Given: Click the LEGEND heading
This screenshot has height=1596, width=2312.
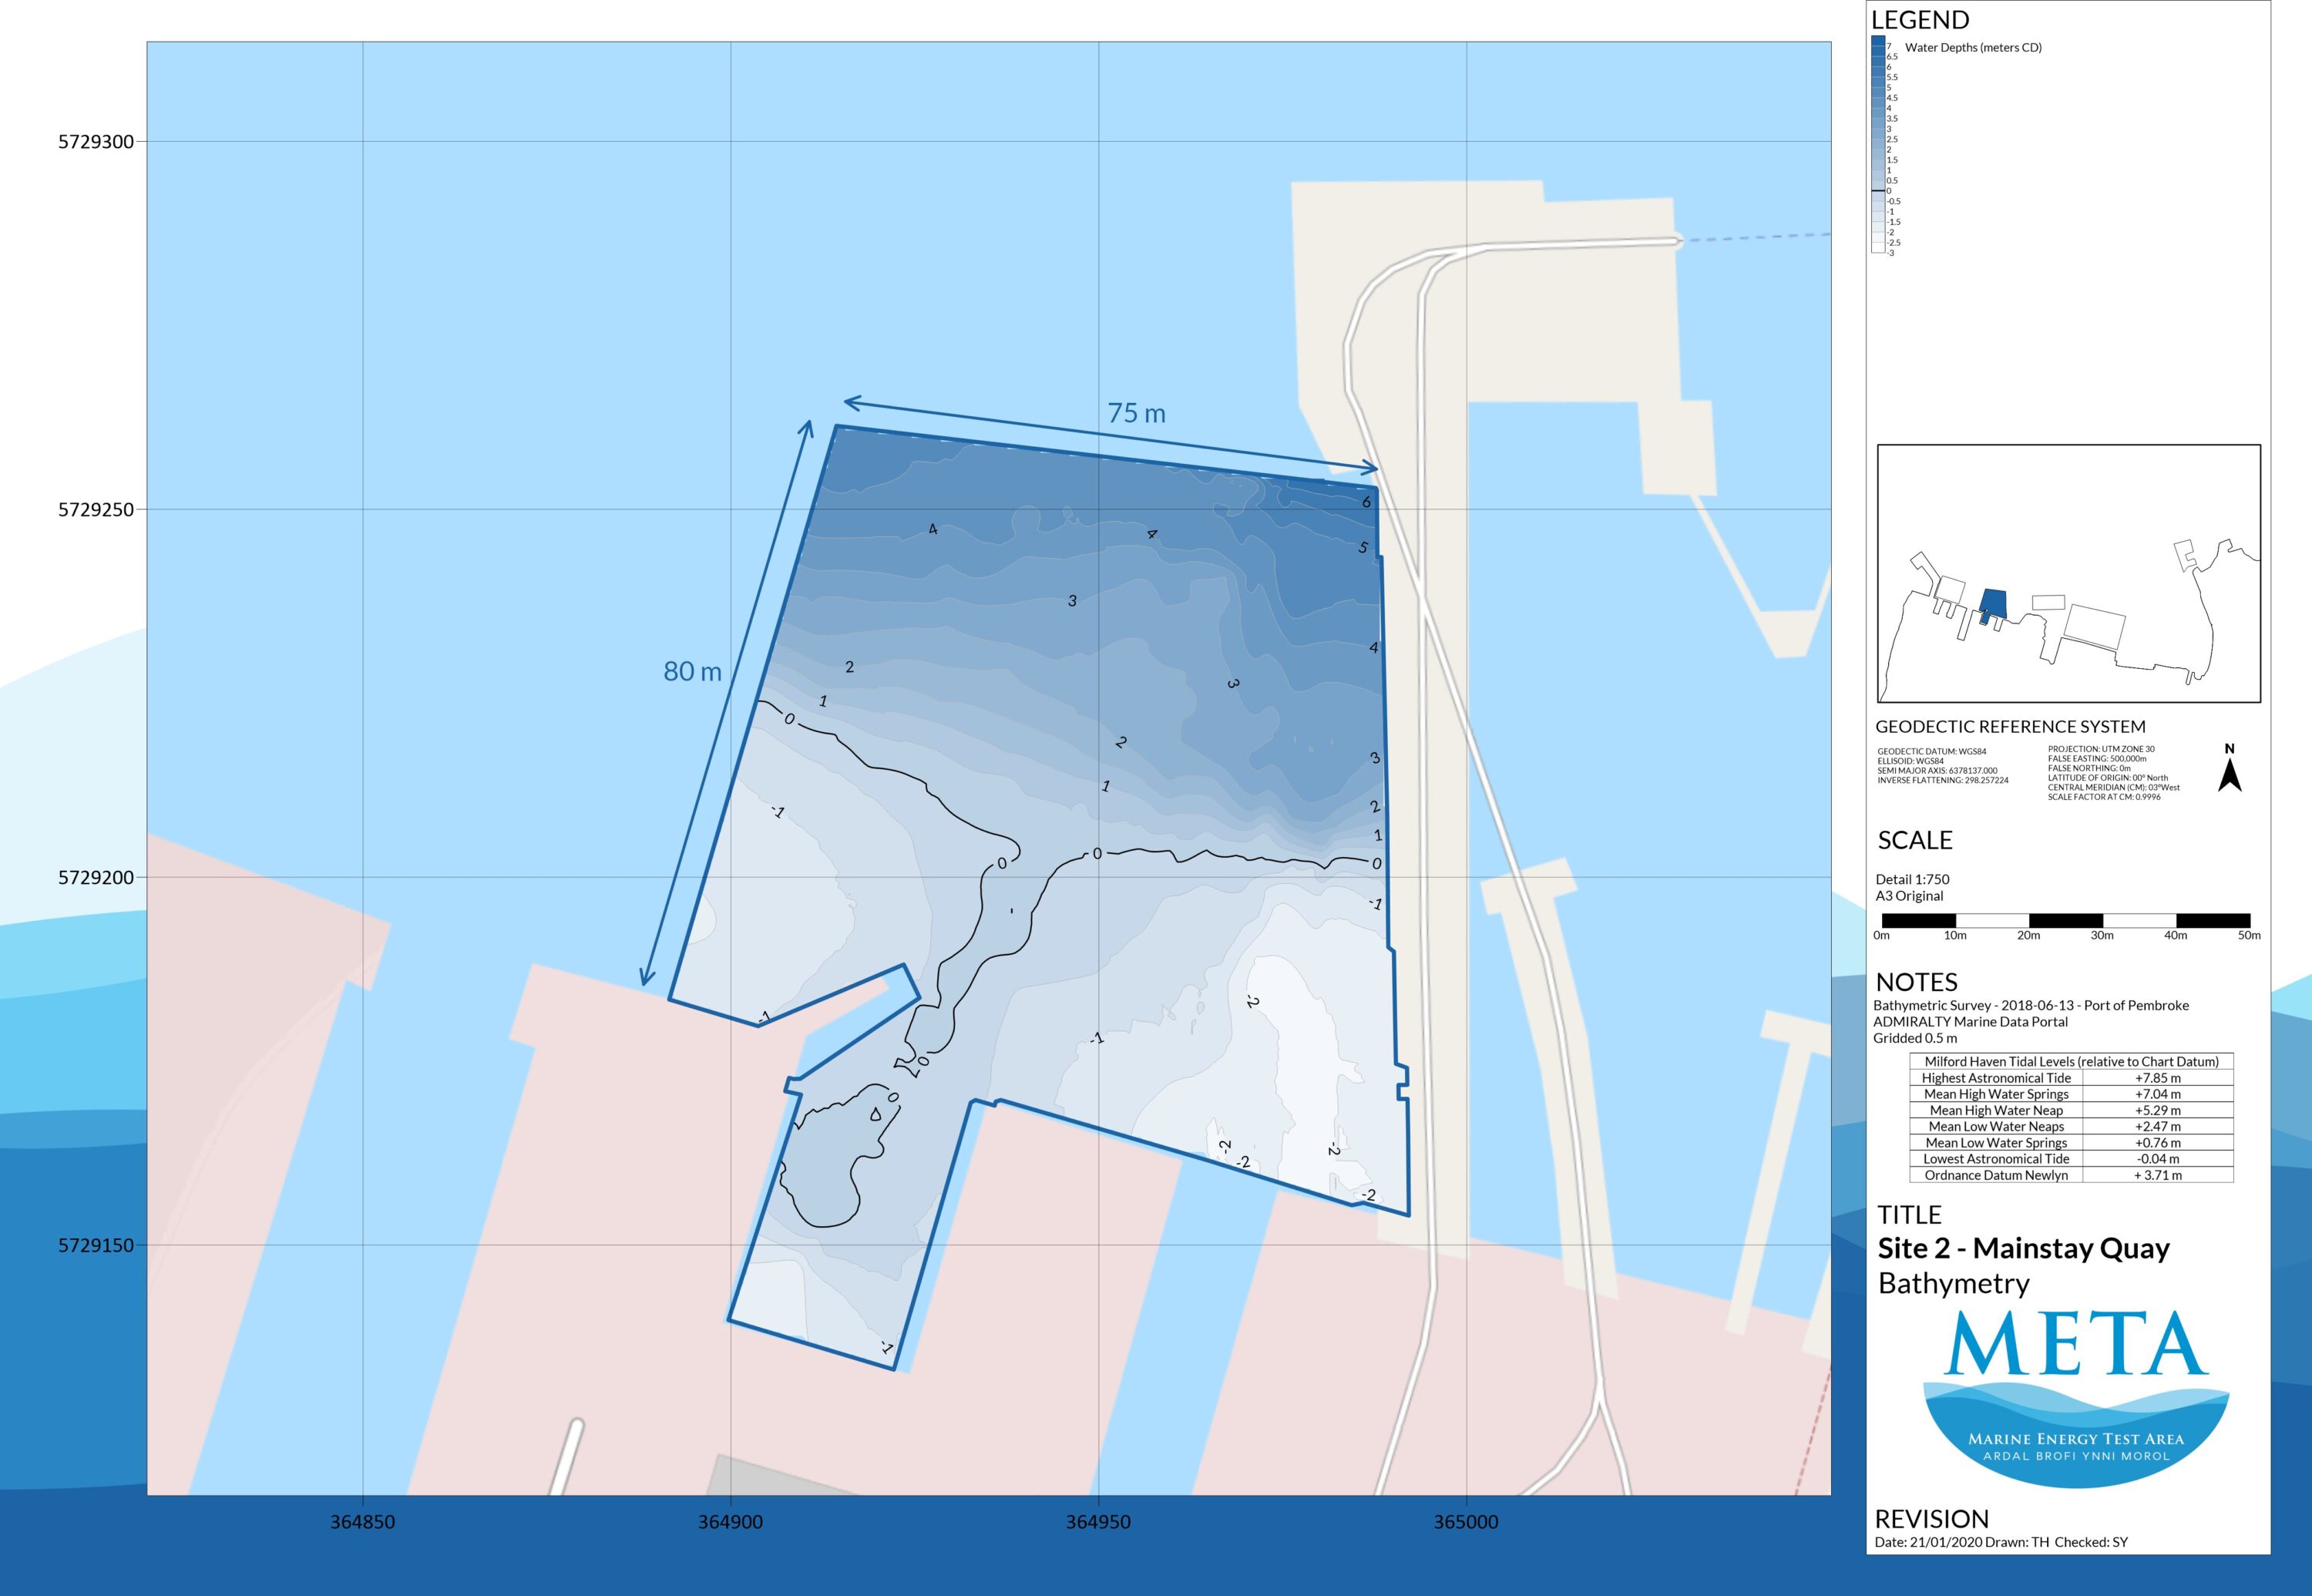Looking at the screenshot, I should [1919, 20].
